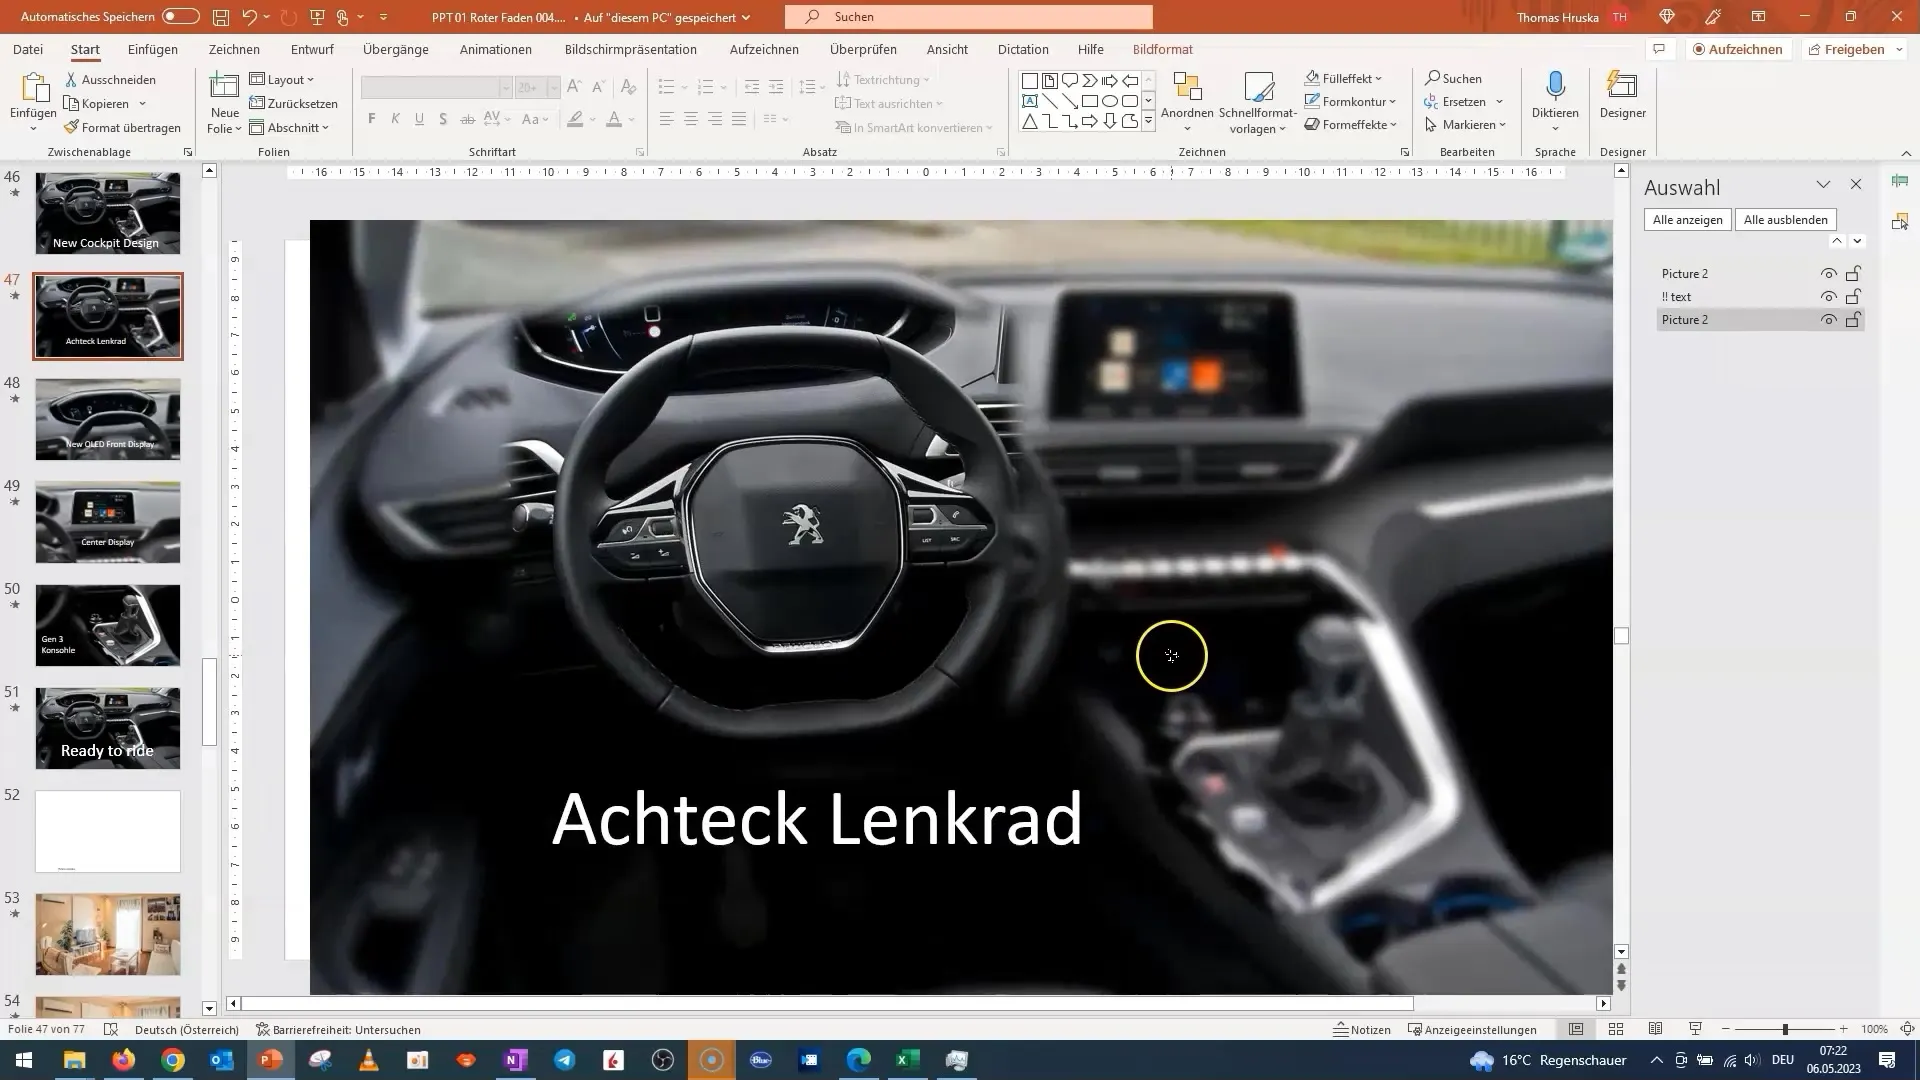Toggle visibility of 'Picture 2' layer top
Viewport: 1920px width, 1080px height.
click(x=1828, y=273)
